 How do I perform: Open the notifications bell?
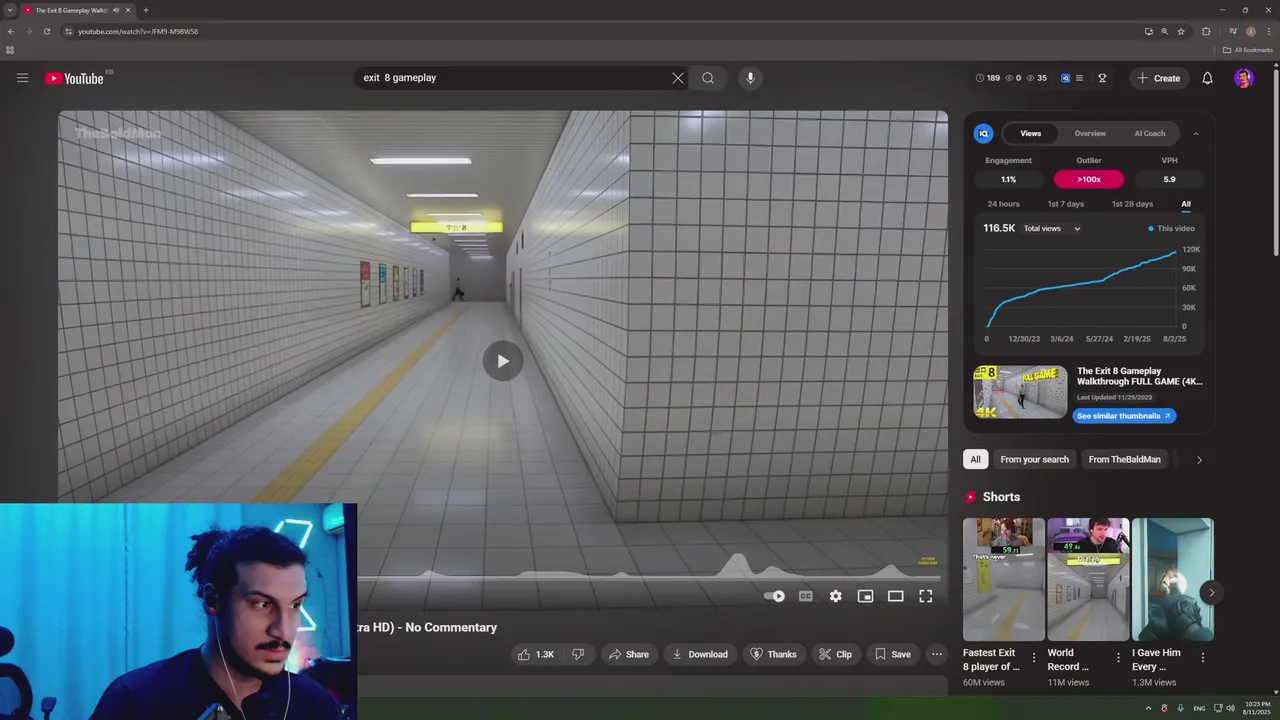click(x=1207, y=78)
